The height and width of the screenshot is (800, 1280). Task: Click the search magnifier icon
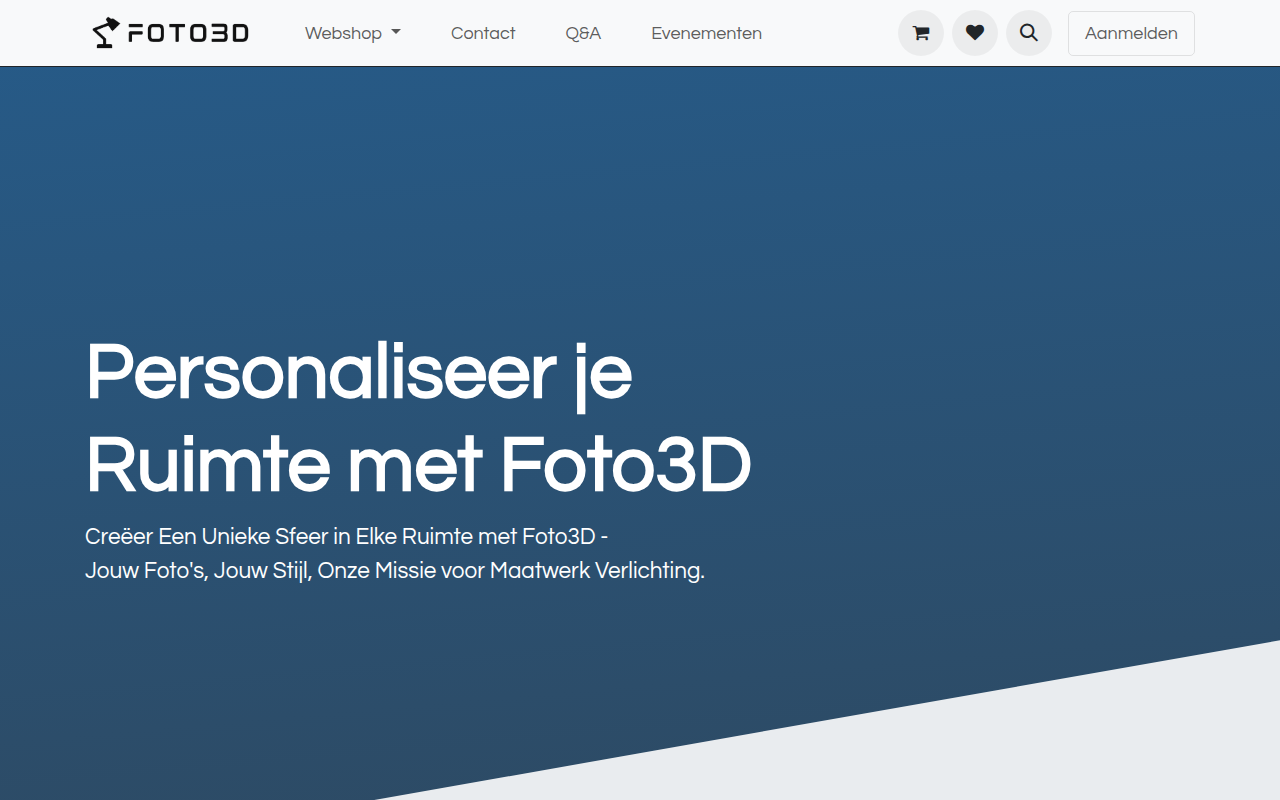pos(1029,33)
